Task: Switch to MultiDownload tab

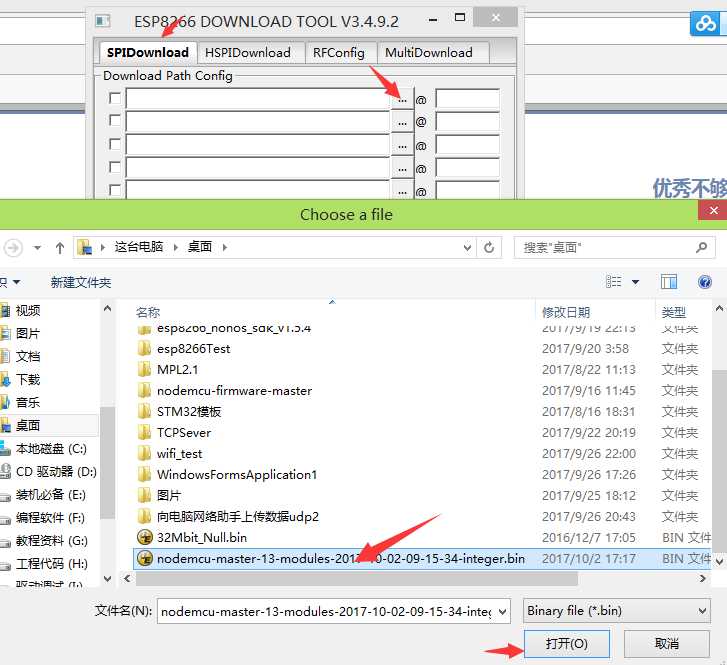Action: click(429, 53)
